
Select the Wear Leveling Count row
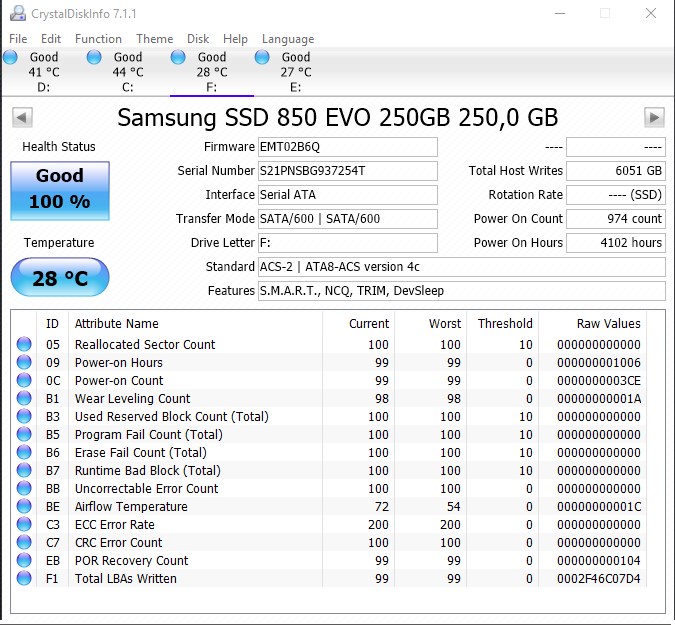point(329,399)
